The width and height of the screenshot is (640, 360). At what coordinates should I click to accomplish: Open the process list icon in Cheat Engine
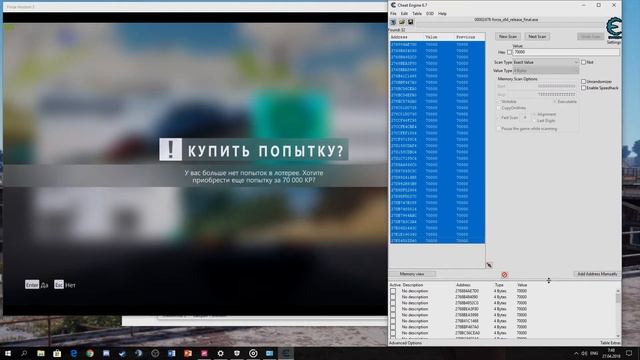(393, 22)
